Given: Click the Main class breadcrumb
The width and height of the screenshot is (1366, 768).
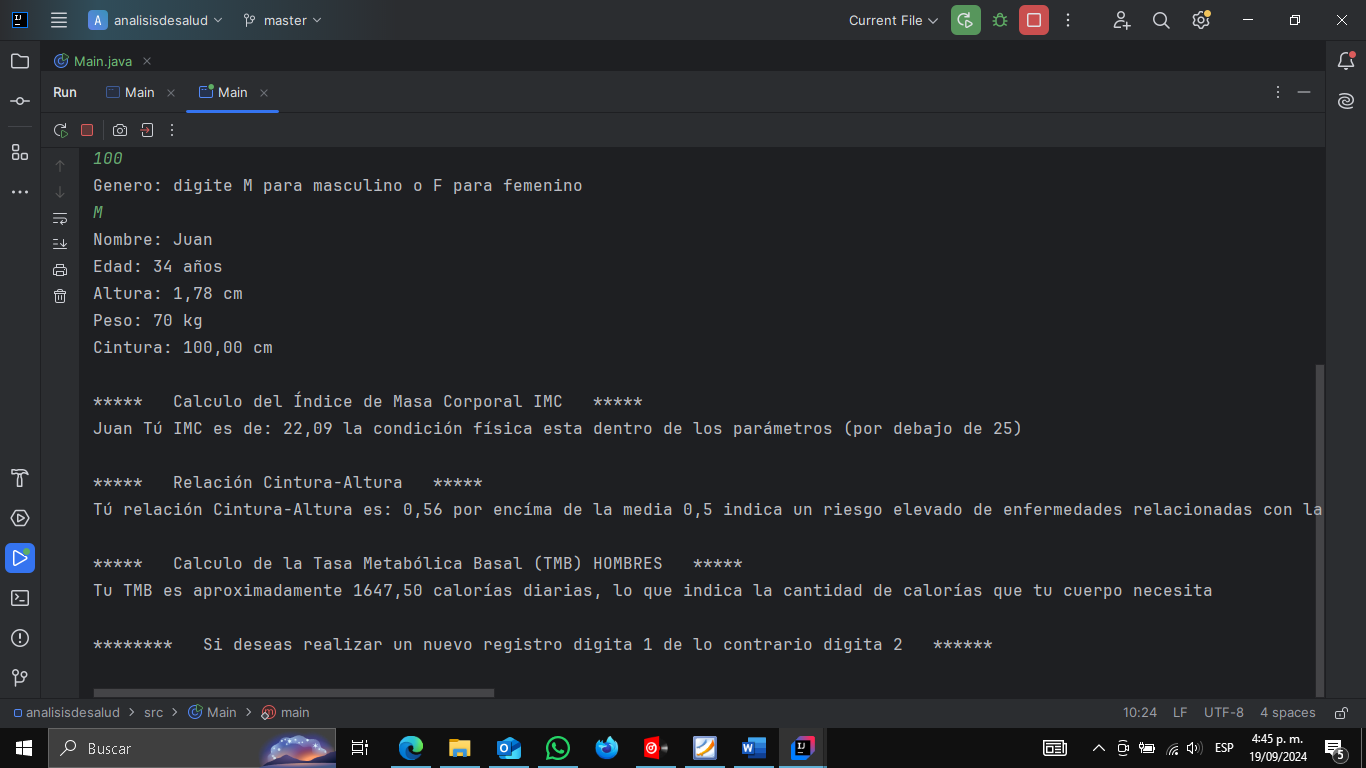Looking at the screenshot, I should pyautogui.click(x=212, y=713).
